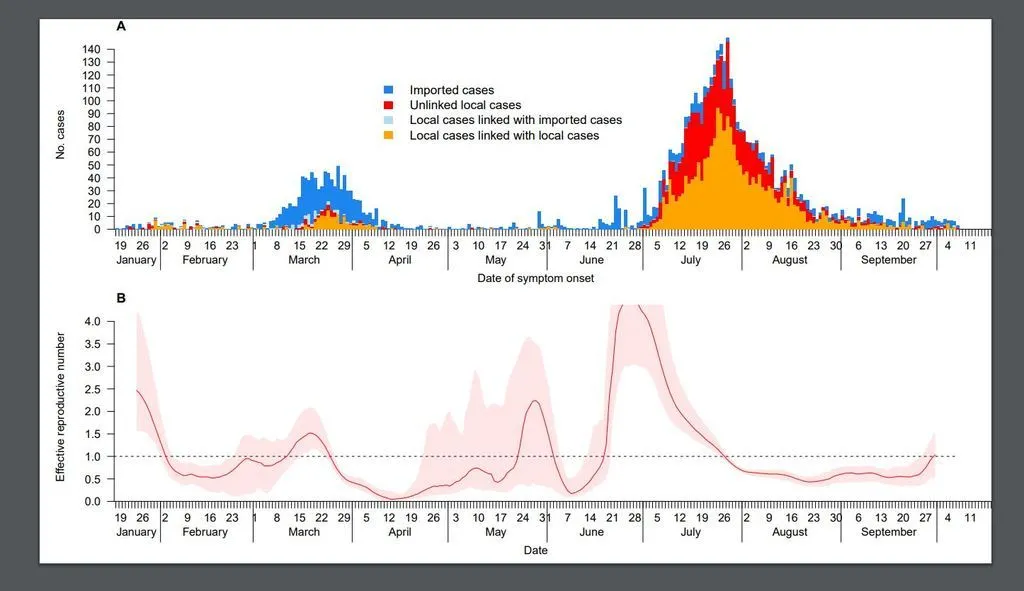Image resolution: width=1024 pixels, height=591 pixels.
Task: Click the 'May' month label in panel A
Action: (x=496, y=260)
